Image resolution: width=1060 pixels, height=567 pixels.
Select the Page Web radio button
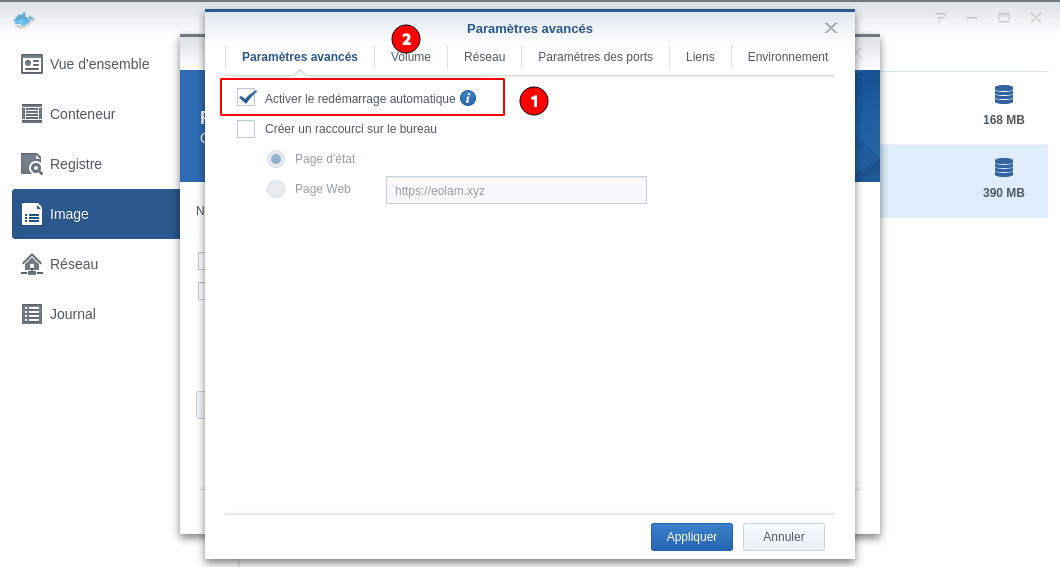pos(276,189)
